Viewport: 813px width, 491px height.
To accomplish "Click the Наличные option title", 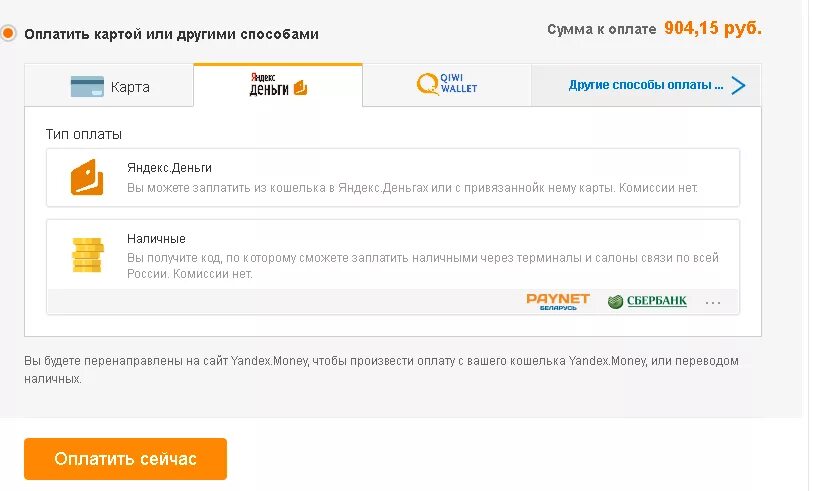I will [x=156, y=239].
